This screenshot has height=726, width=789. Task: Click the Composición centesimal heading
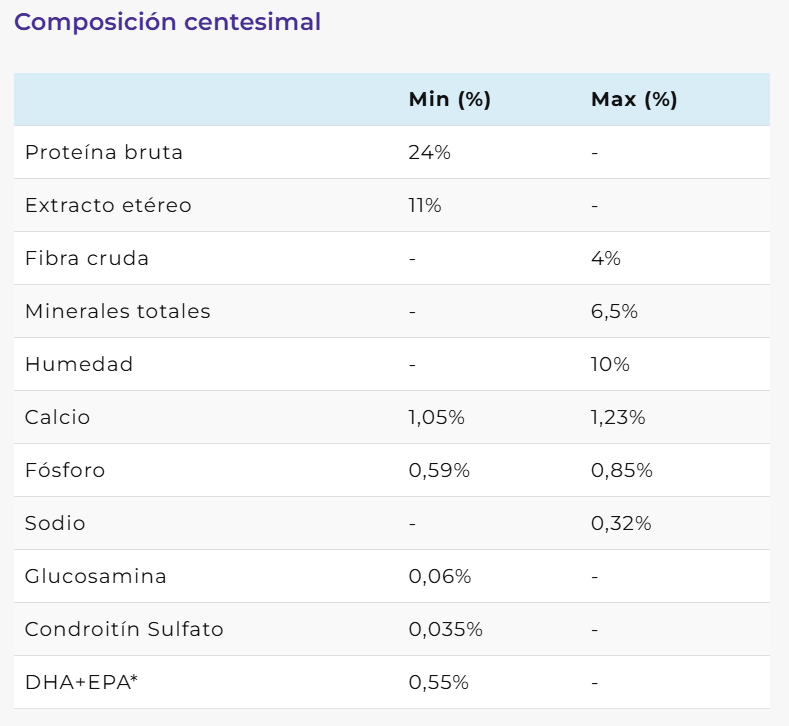point(168,22)
